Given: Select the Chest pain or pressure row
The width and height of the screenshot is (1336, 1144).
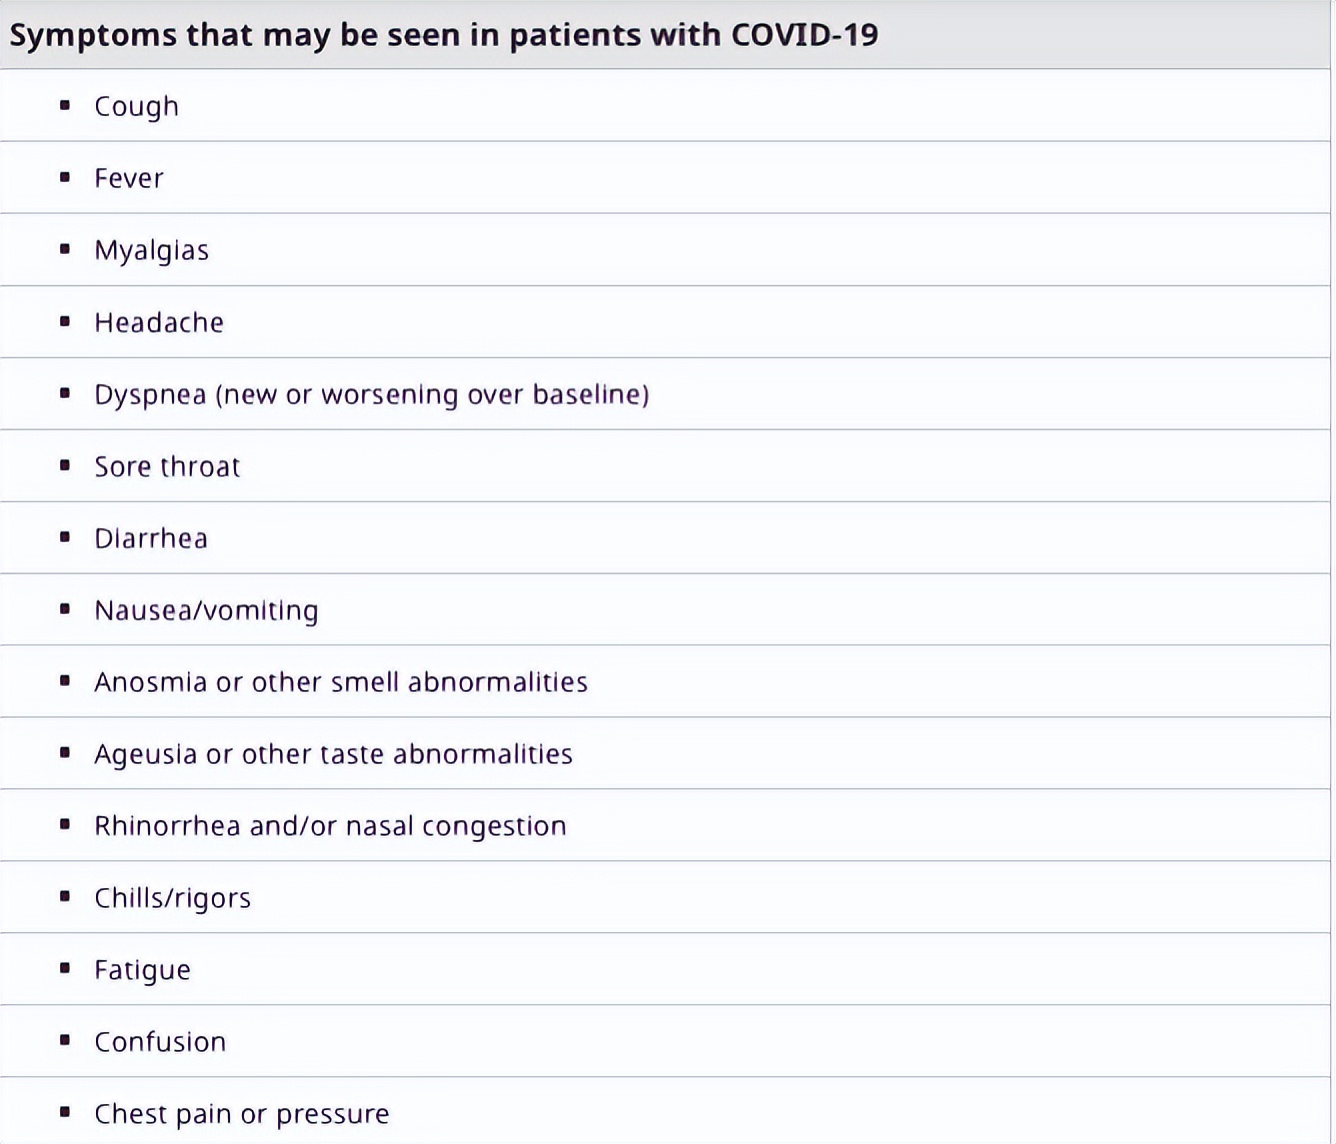Looking at the screenshot, I should [241, 1114].
